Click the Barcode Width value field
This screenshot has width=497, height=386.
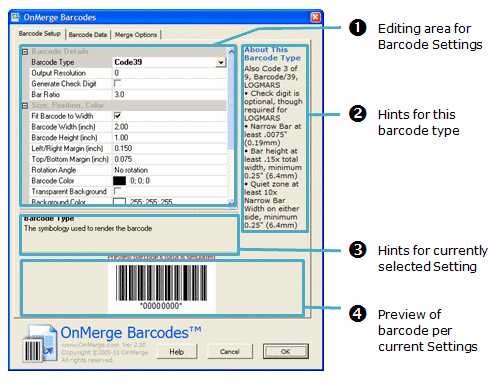point(170,127)
